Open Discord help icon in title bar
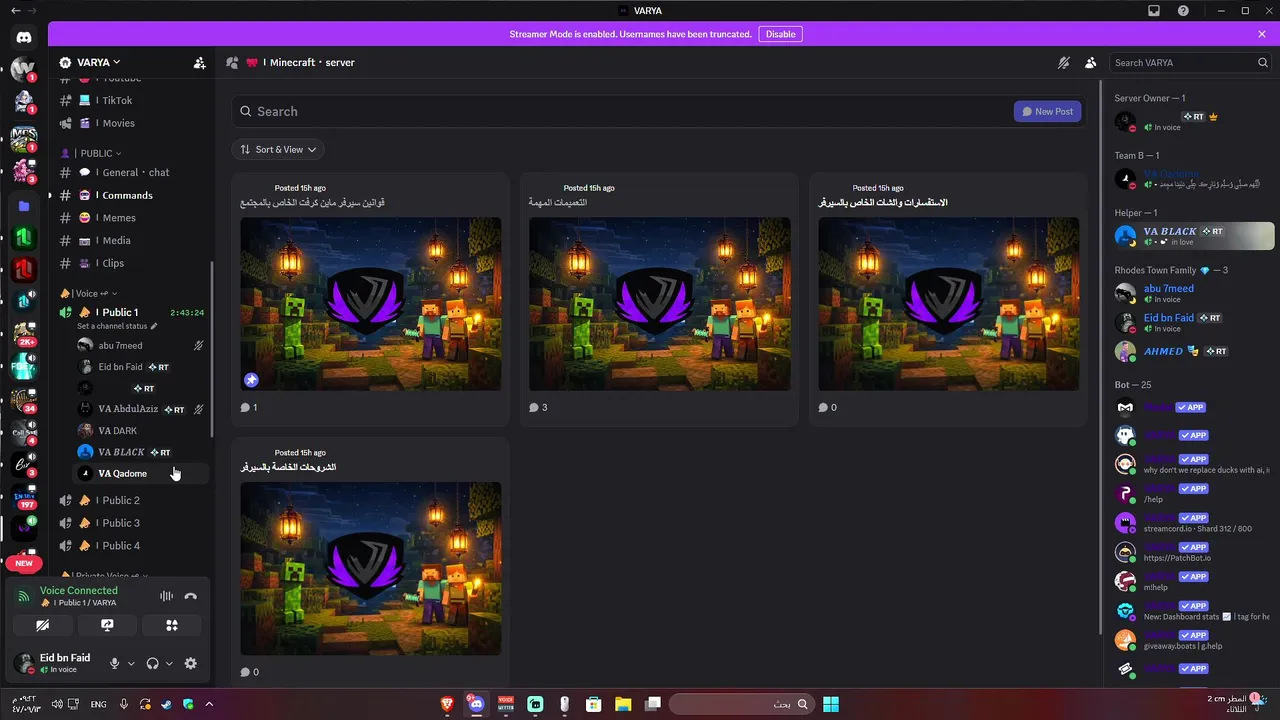This screenshot has height=720, width=1280. coord(1184,10)
